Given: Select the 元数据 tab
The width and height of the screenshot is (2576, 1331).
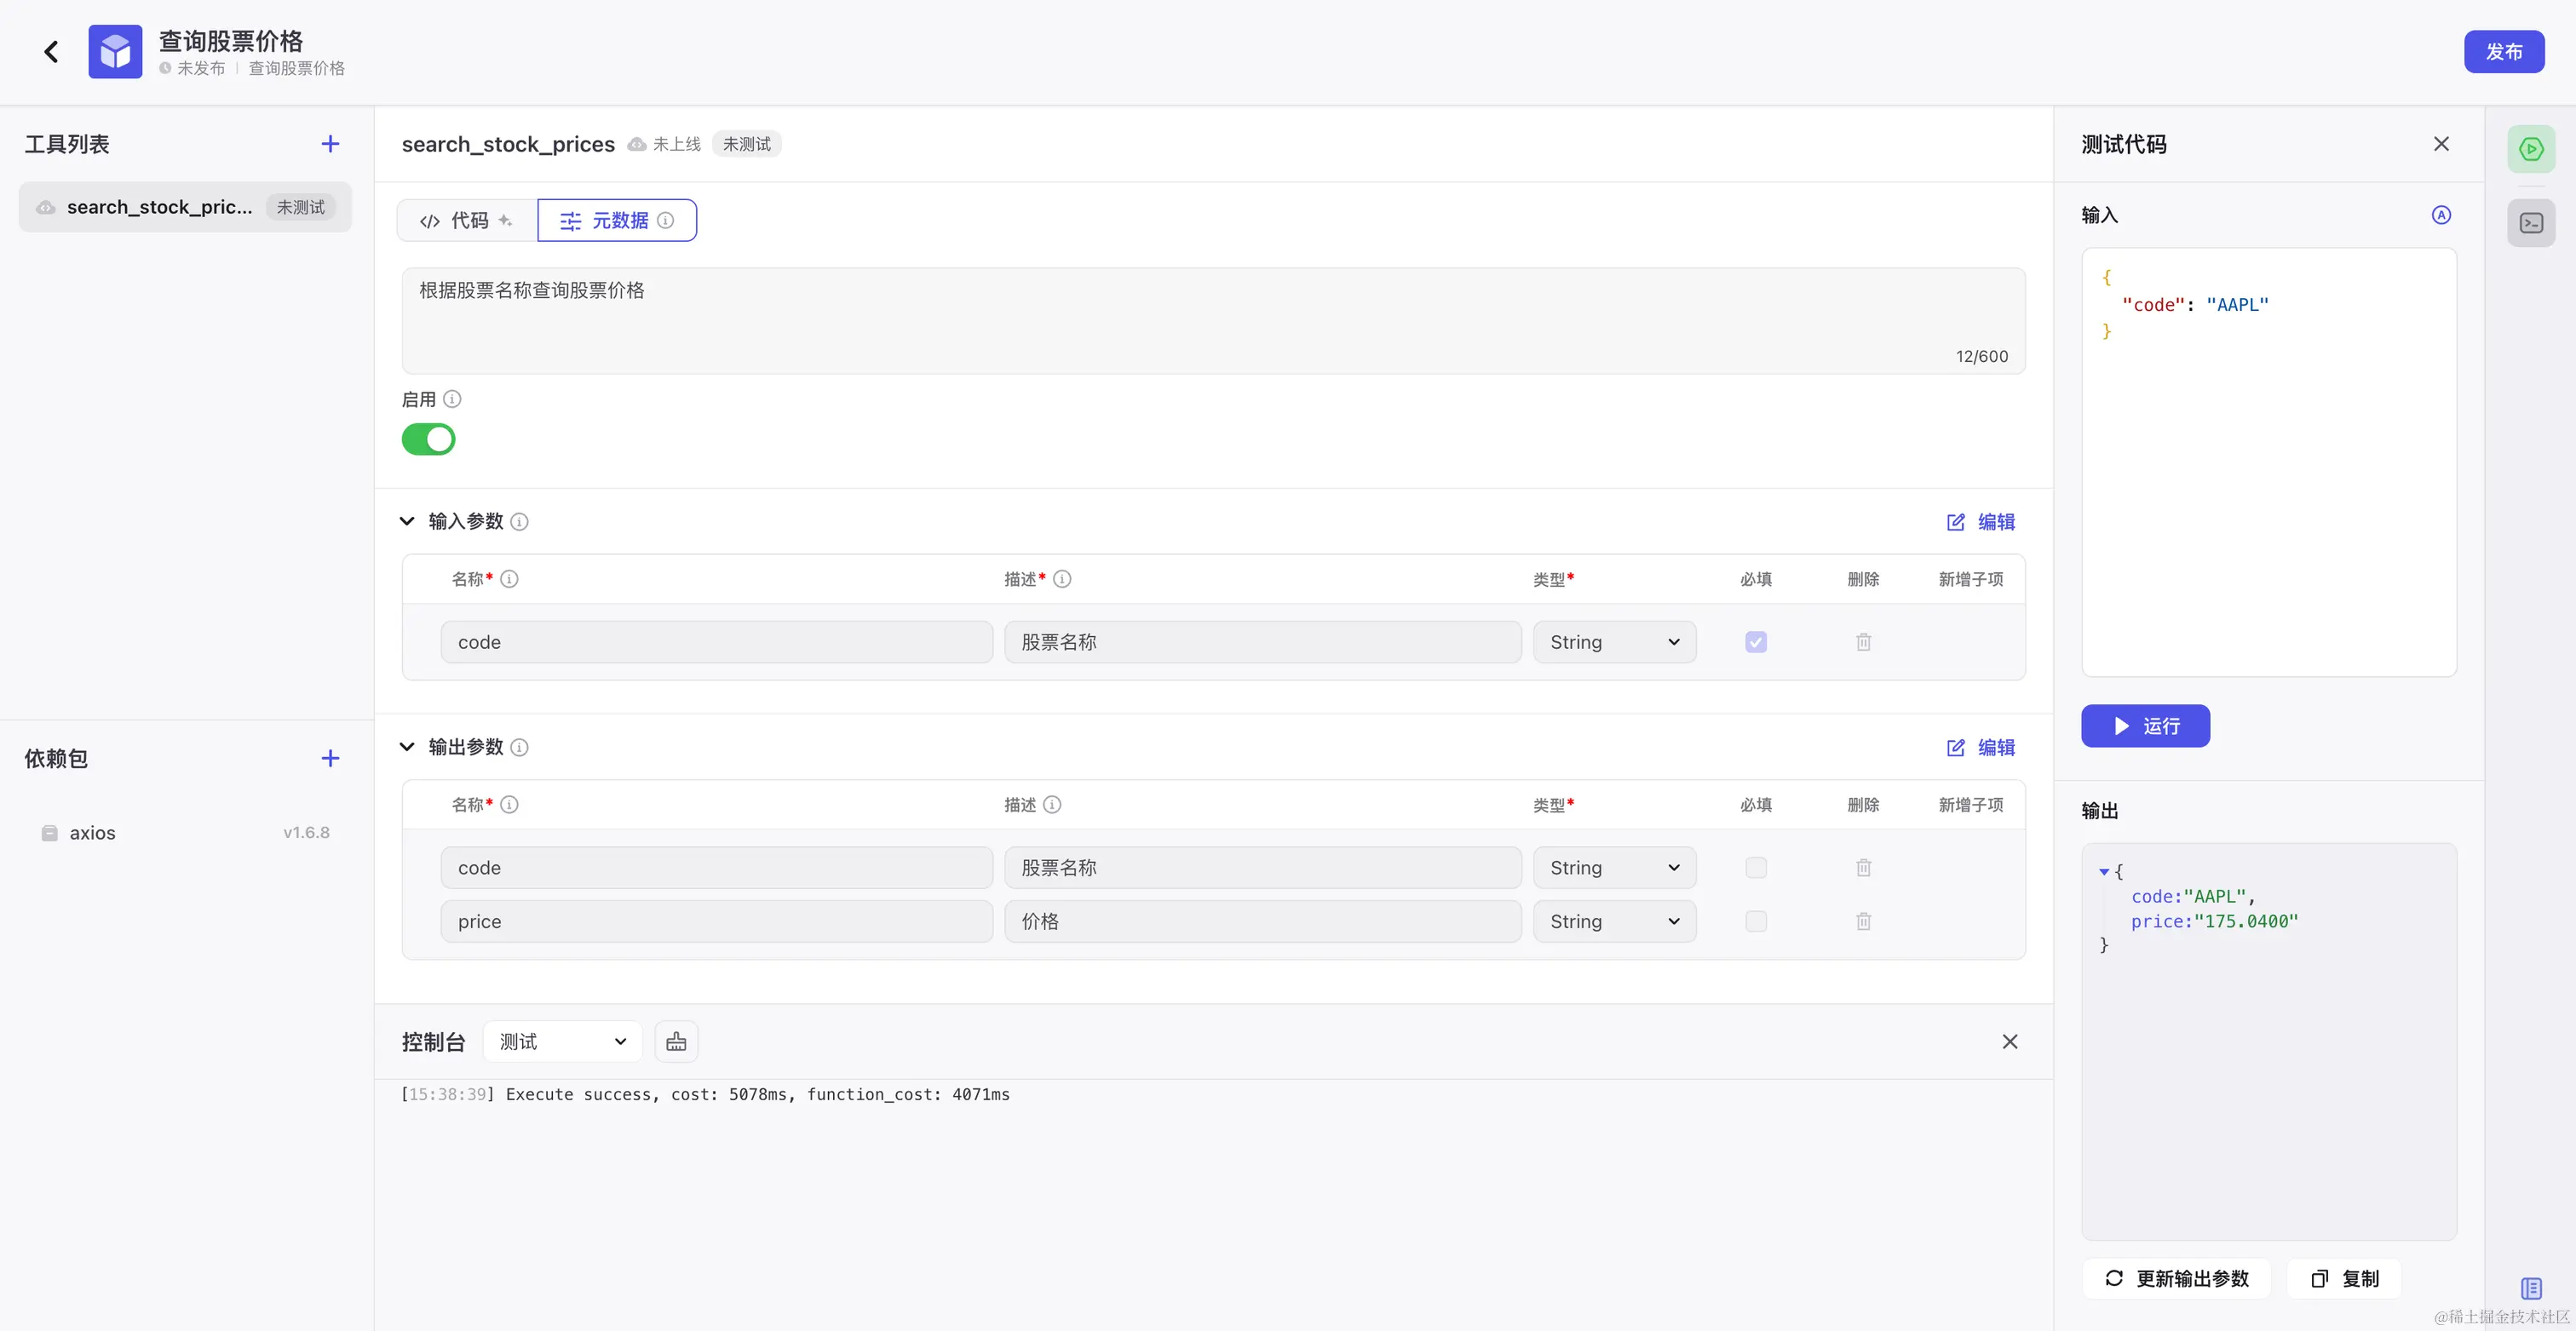Looking at the screenshot, I should 616,220.
